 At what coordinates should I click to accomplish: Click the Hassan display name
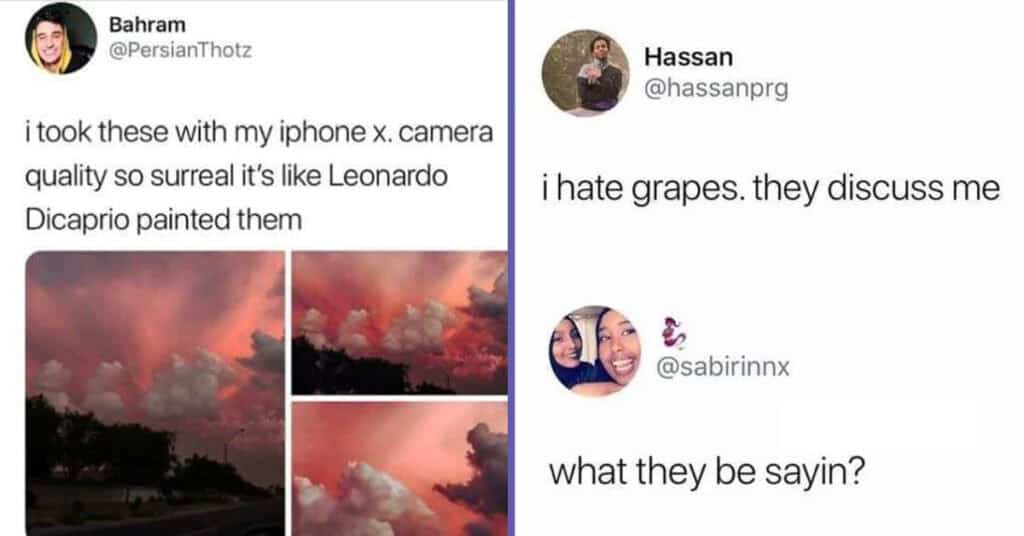coord(688,57)
